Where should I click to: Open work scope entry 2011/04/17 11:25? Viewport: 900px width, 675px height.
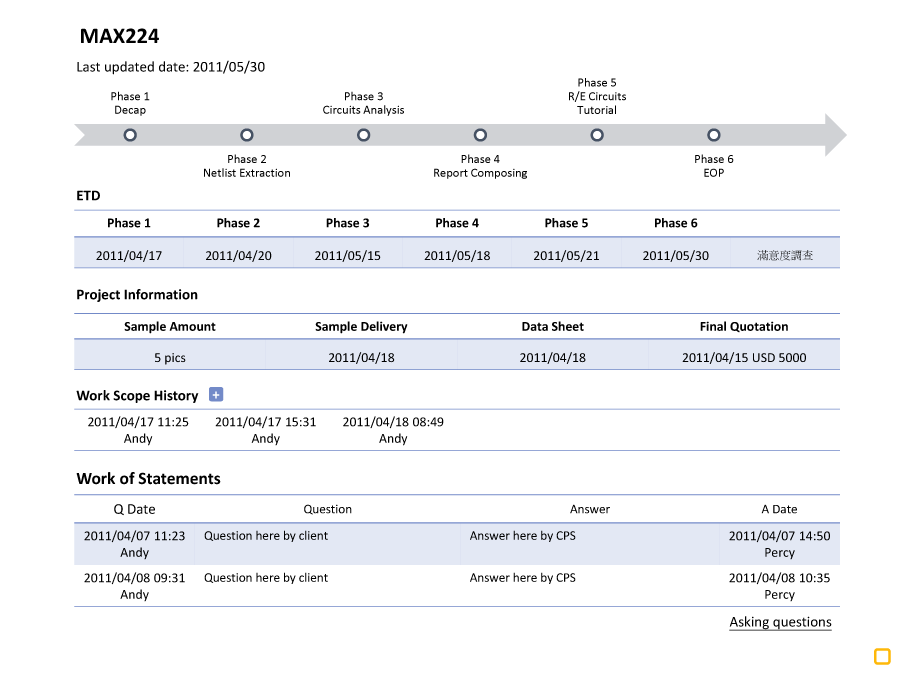tap(138, 430)
